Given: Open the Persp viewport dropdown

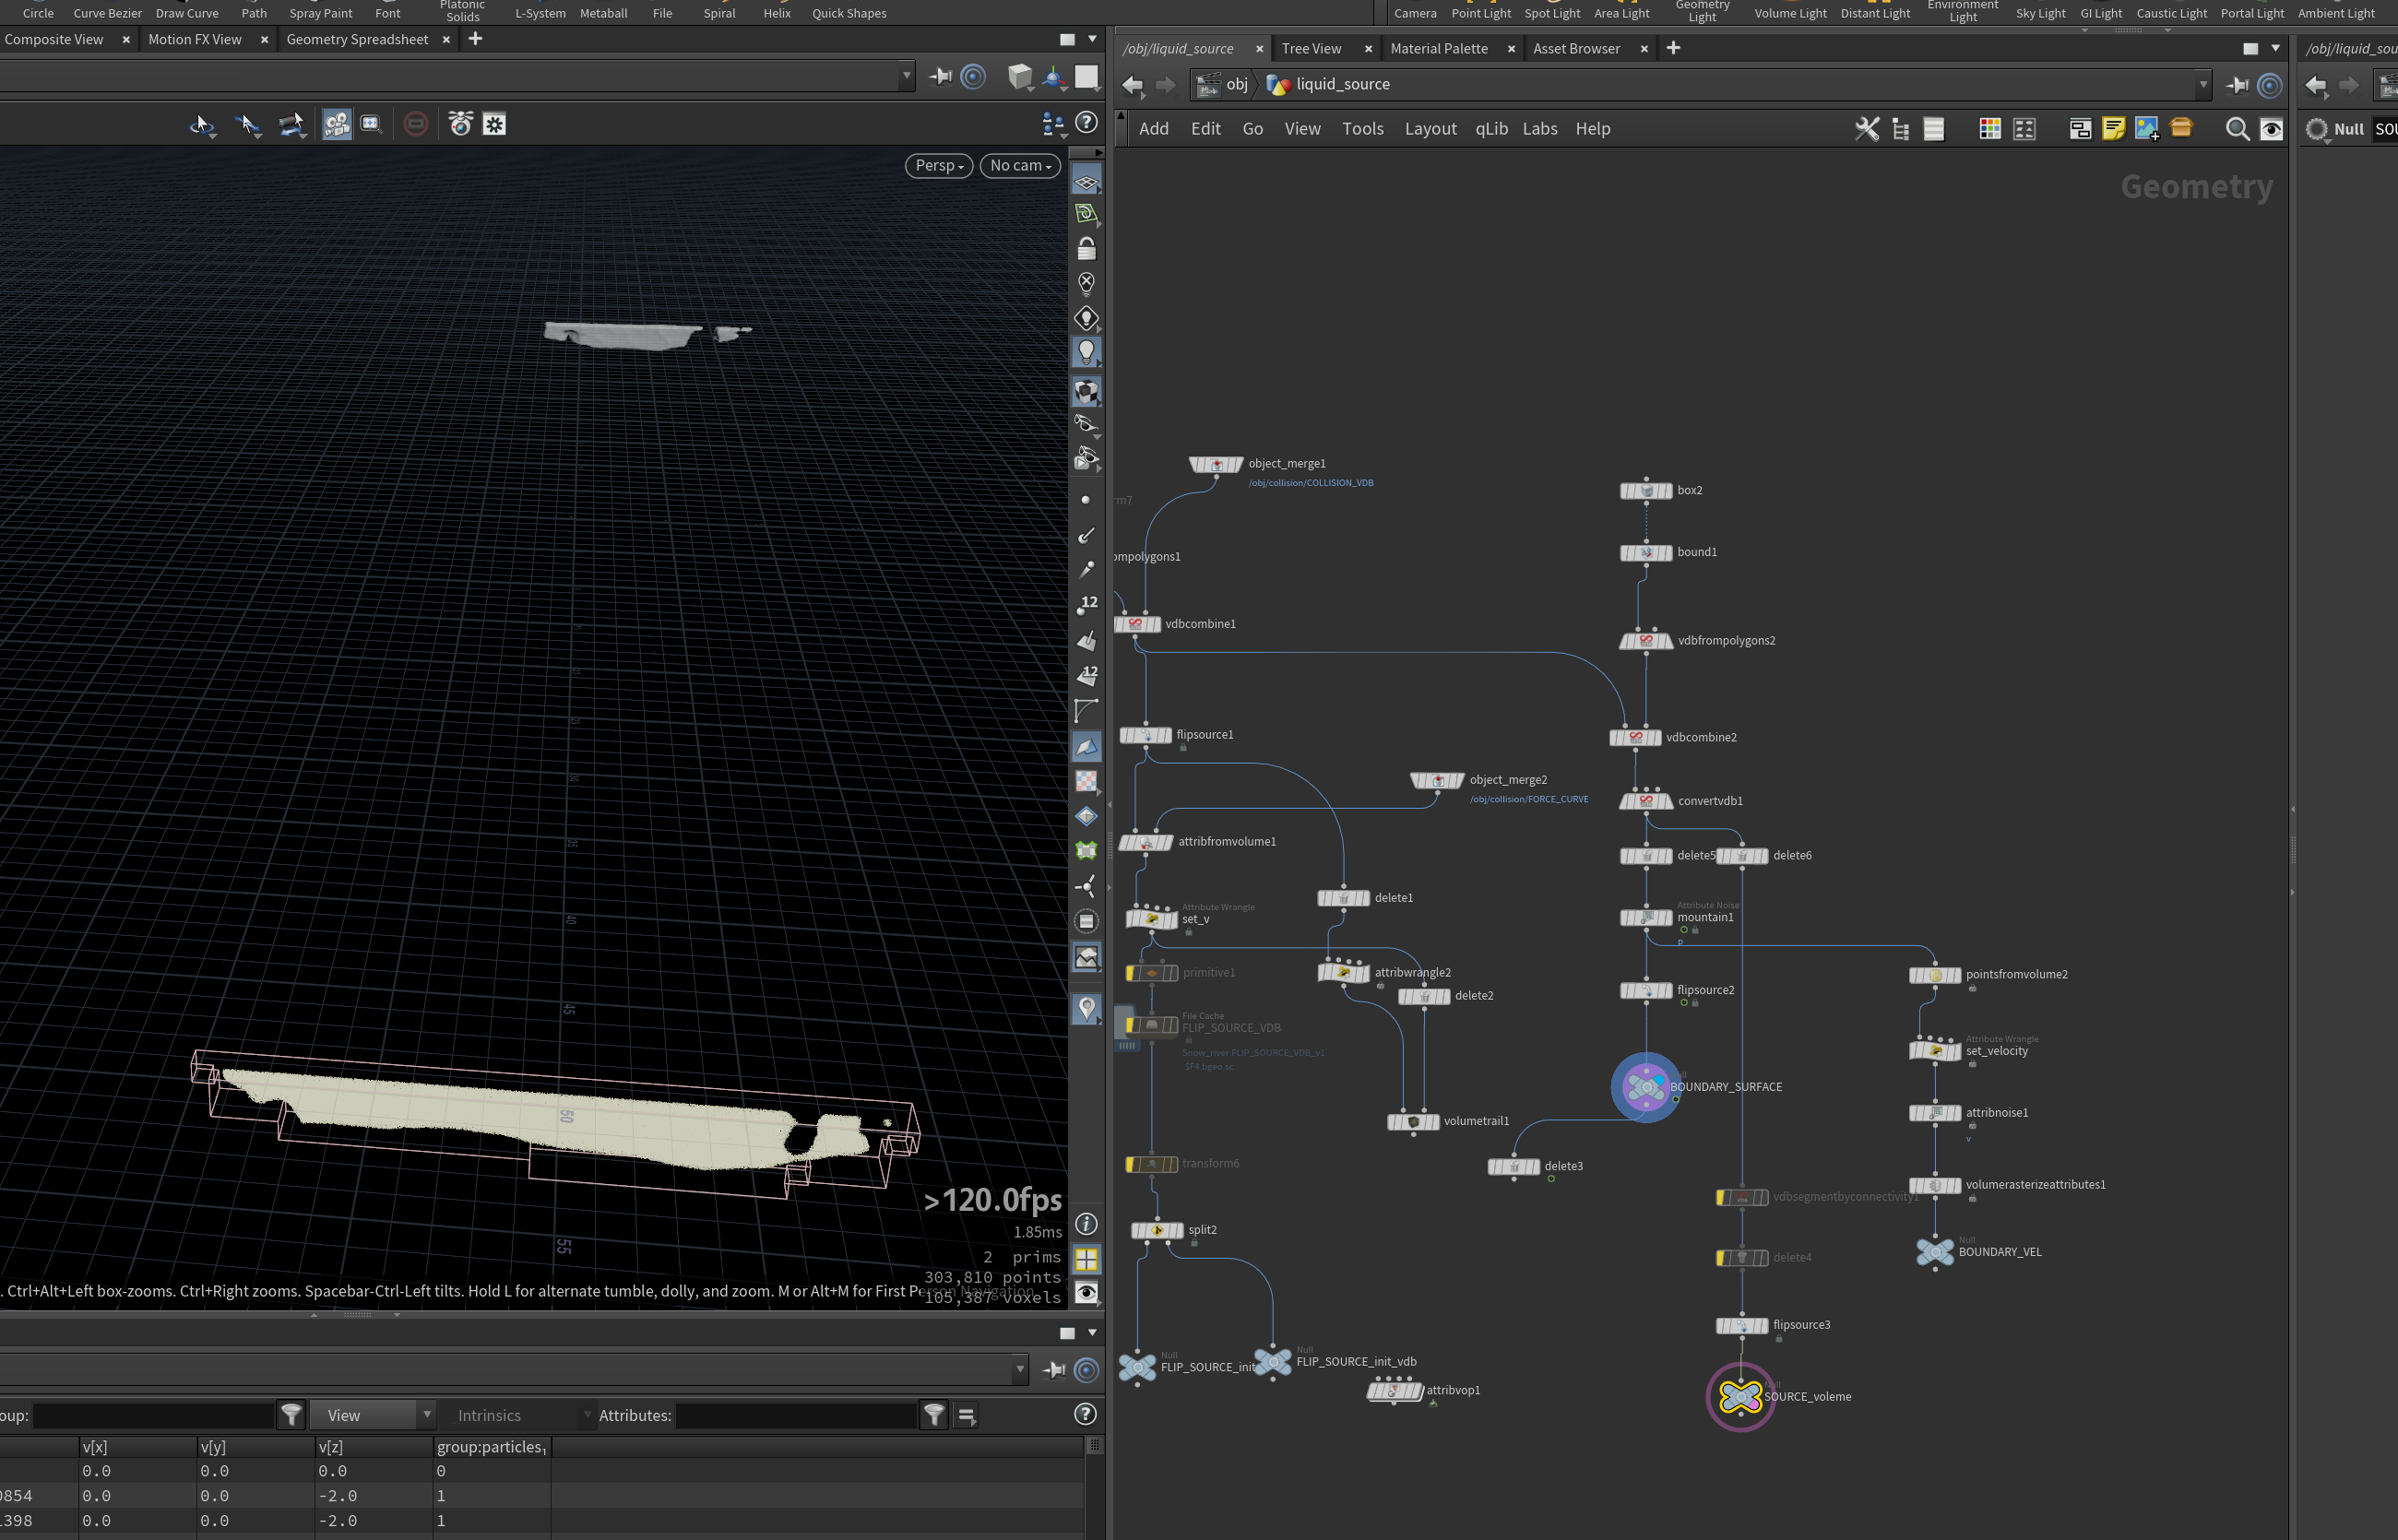Looking at the screenshot, I should 938,166.
